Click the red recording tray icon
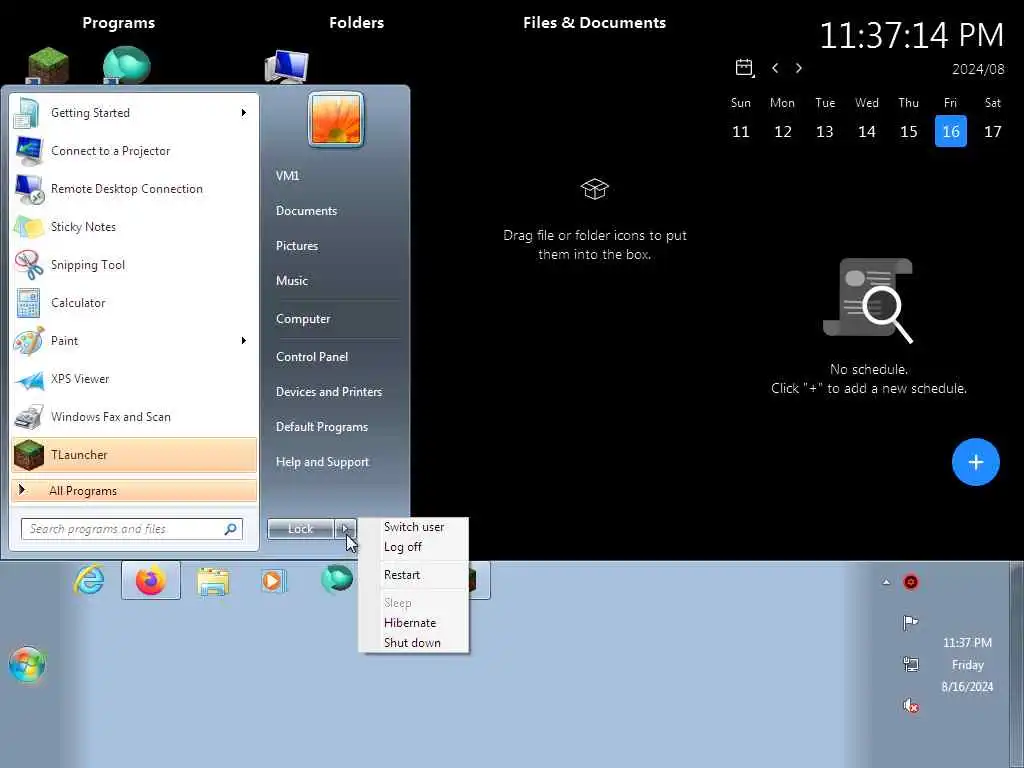The width and height of the screenshot is (1024, 768). click(x=910, y=582)
